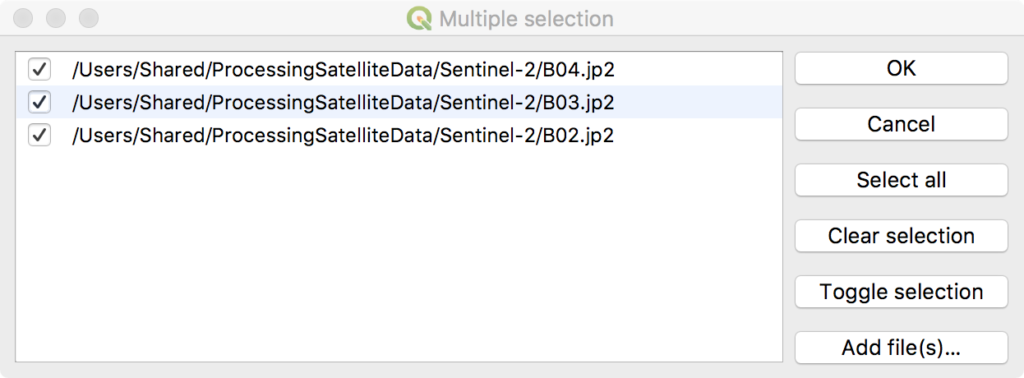1024x378 pixels.
Task: Minimize the dialog with the middle window button
Action: point(56,18)
